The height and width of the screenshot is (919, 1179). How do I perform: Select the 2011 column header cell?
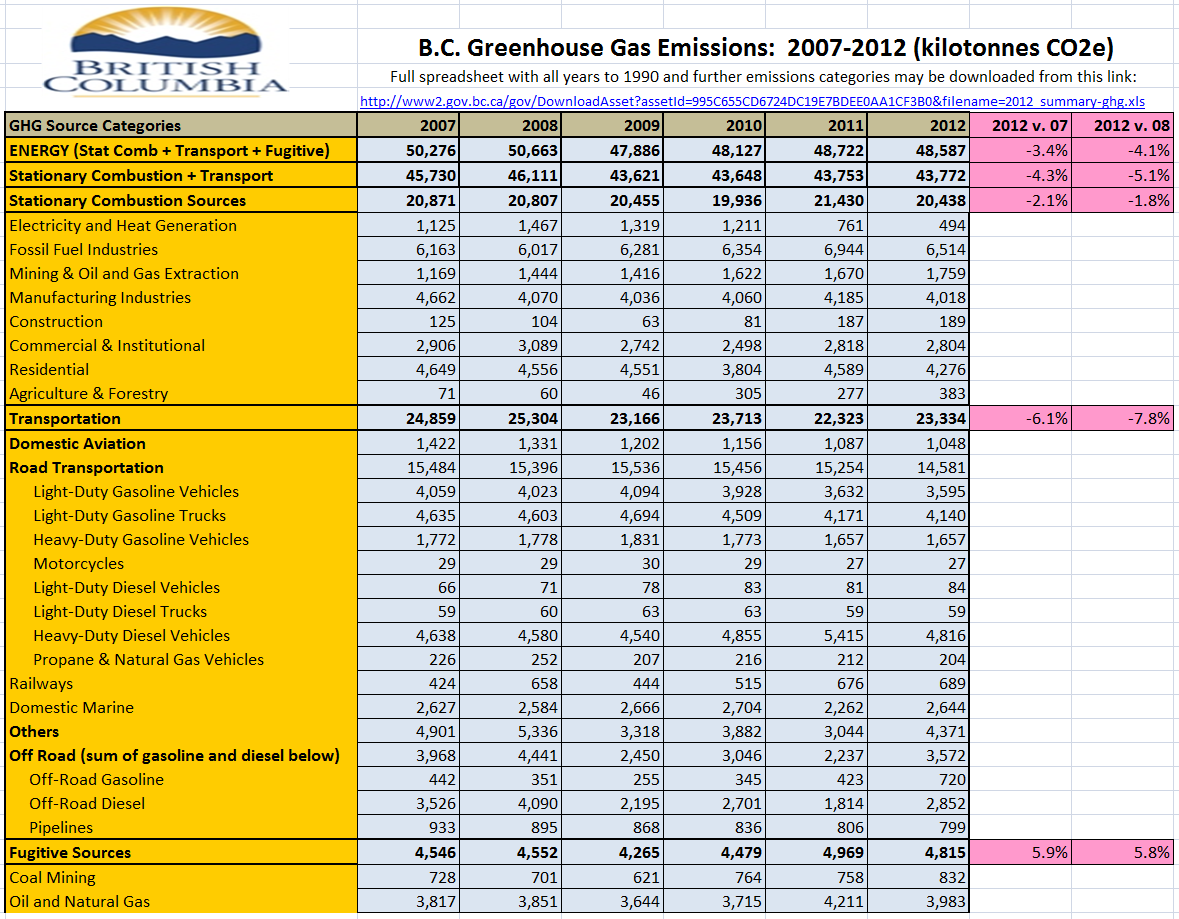point(817,125)
